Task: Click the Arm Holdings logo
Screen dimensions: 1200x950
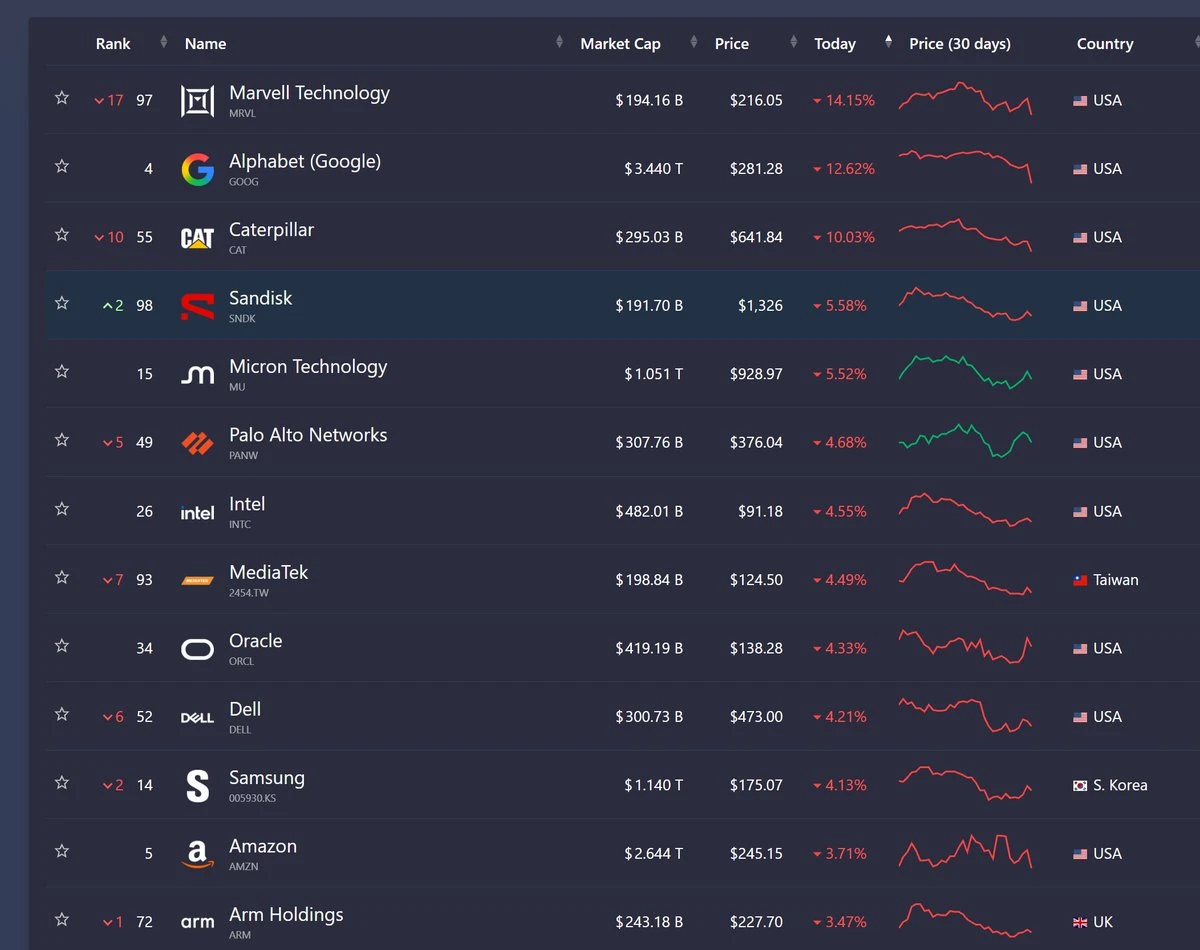Action: click(197, 922)
